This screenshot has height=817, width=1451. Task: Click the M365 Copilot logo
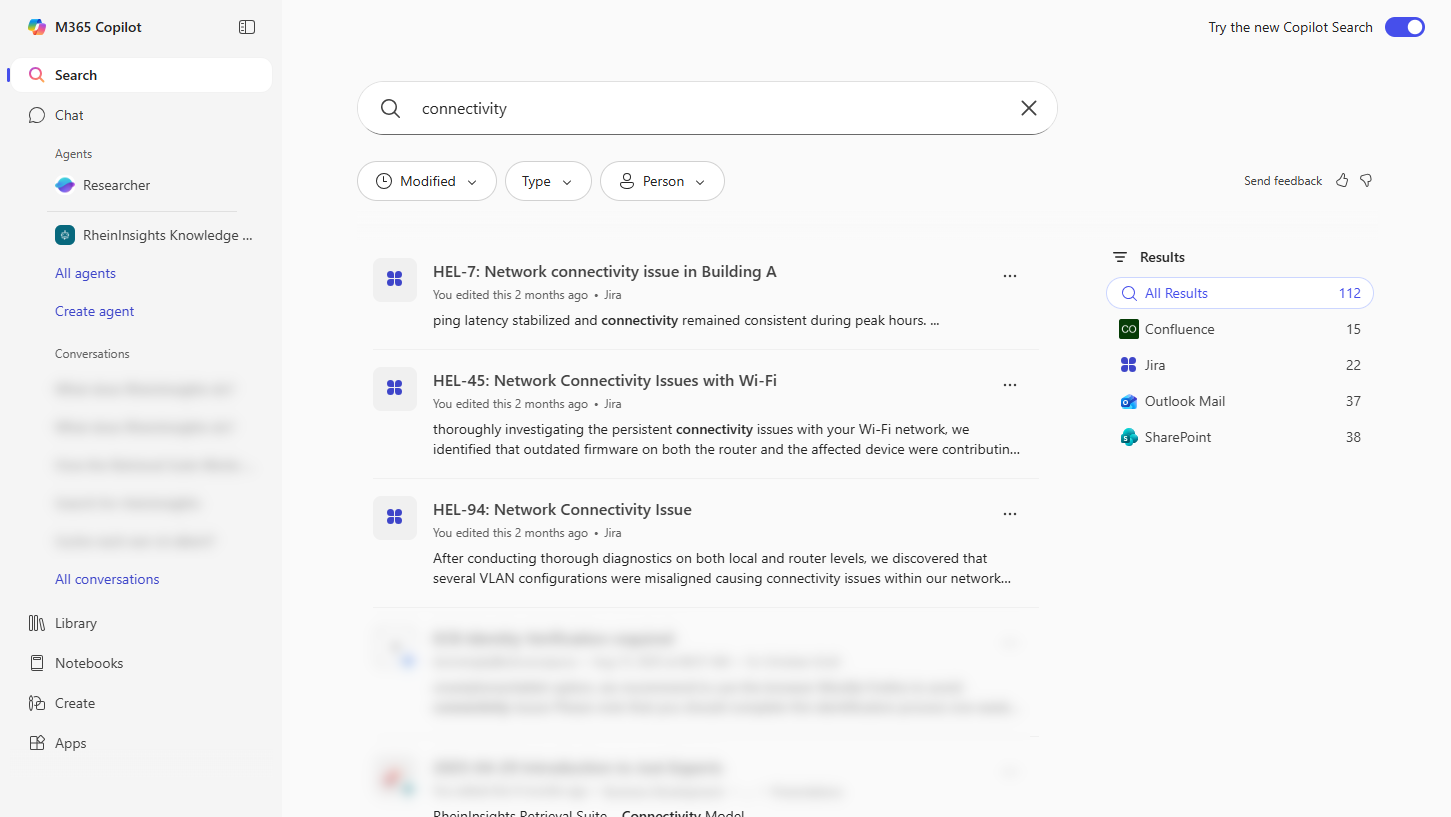[x=37, y=27]
